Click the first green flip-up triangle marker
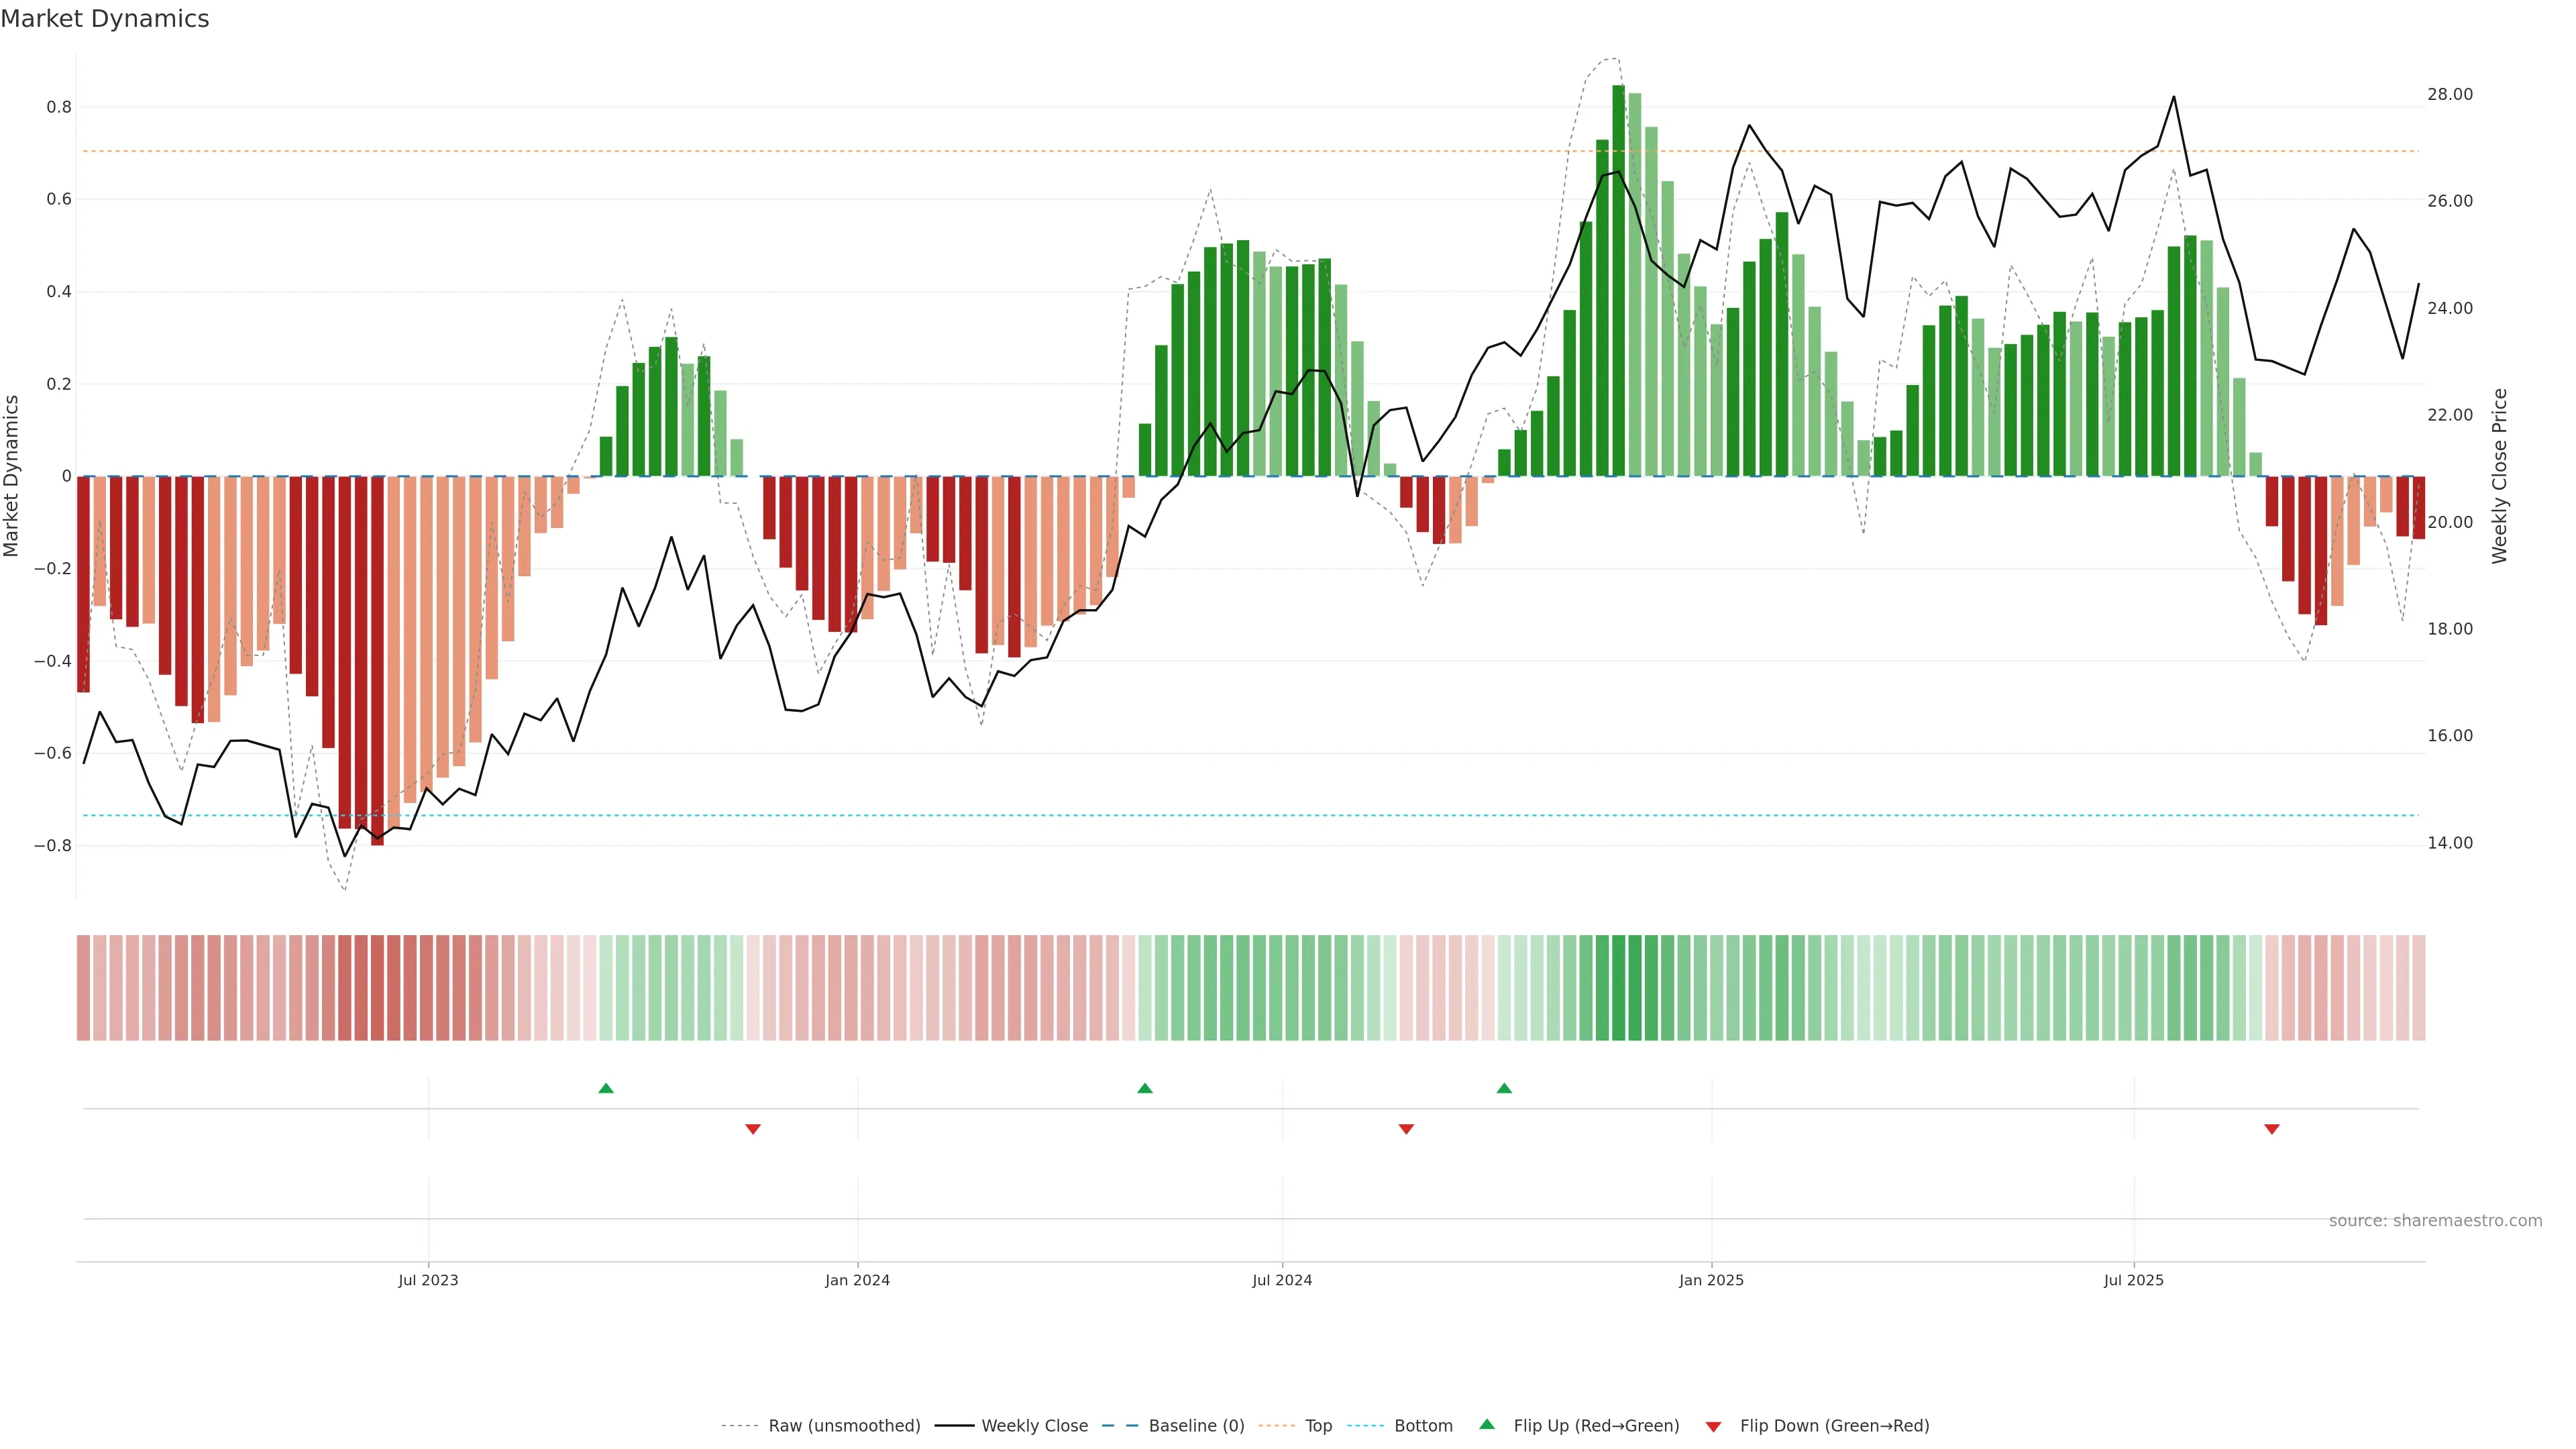 (606, 1088)
